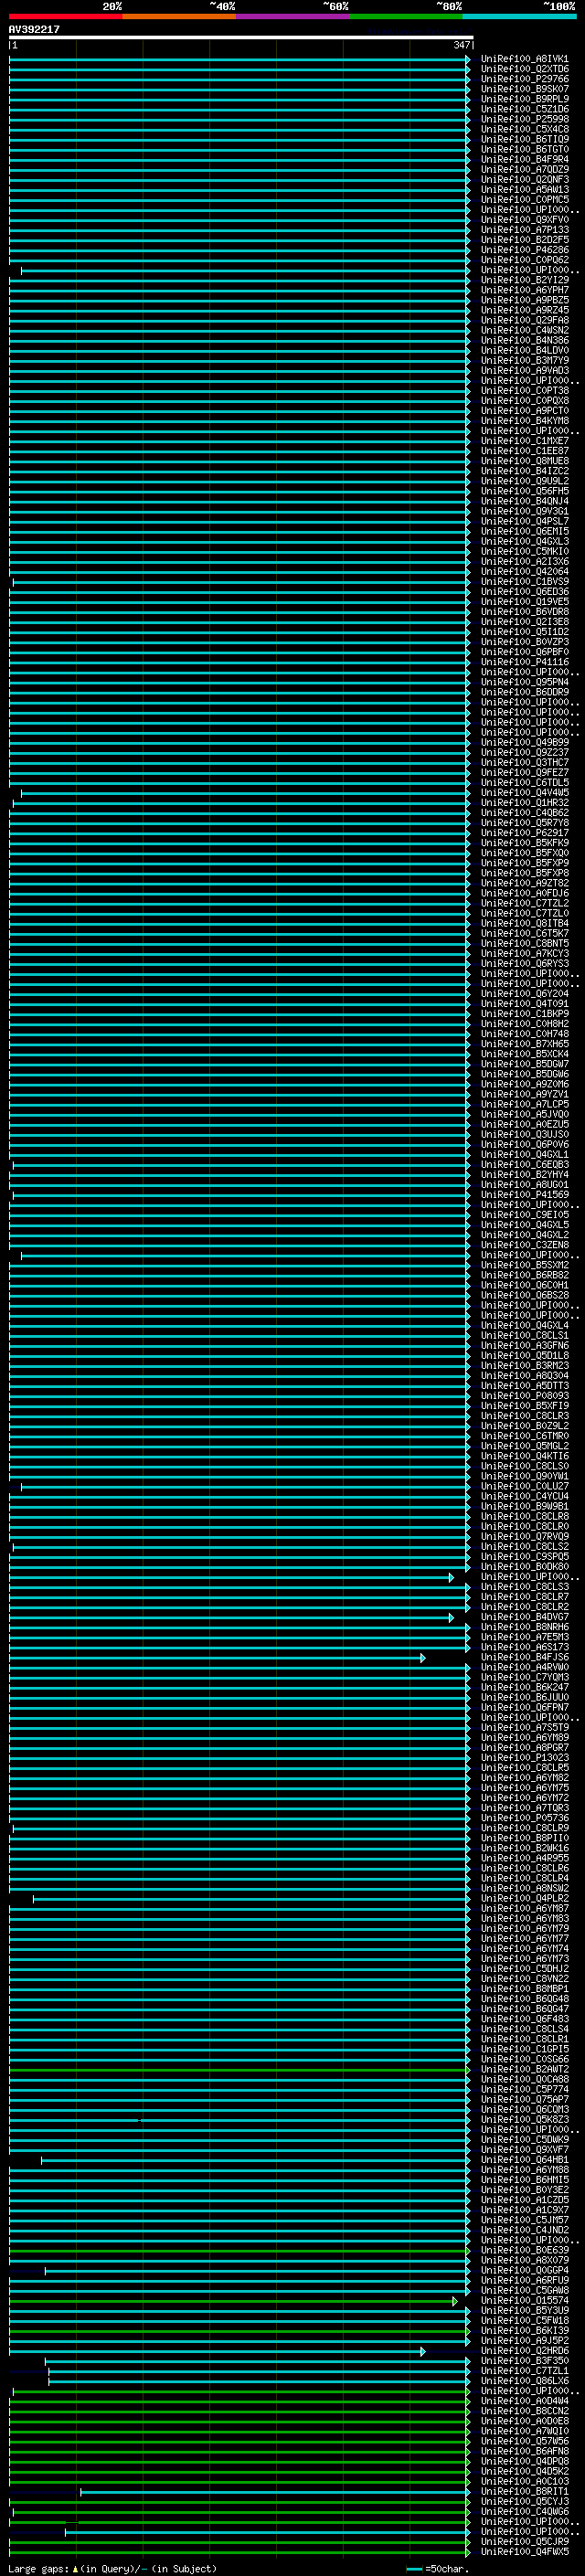Viewport: 585px width, 2576px height.
Task: Click the alignment bar of UniRef100_B4DVG7
Action: (x=231, y=1617)
